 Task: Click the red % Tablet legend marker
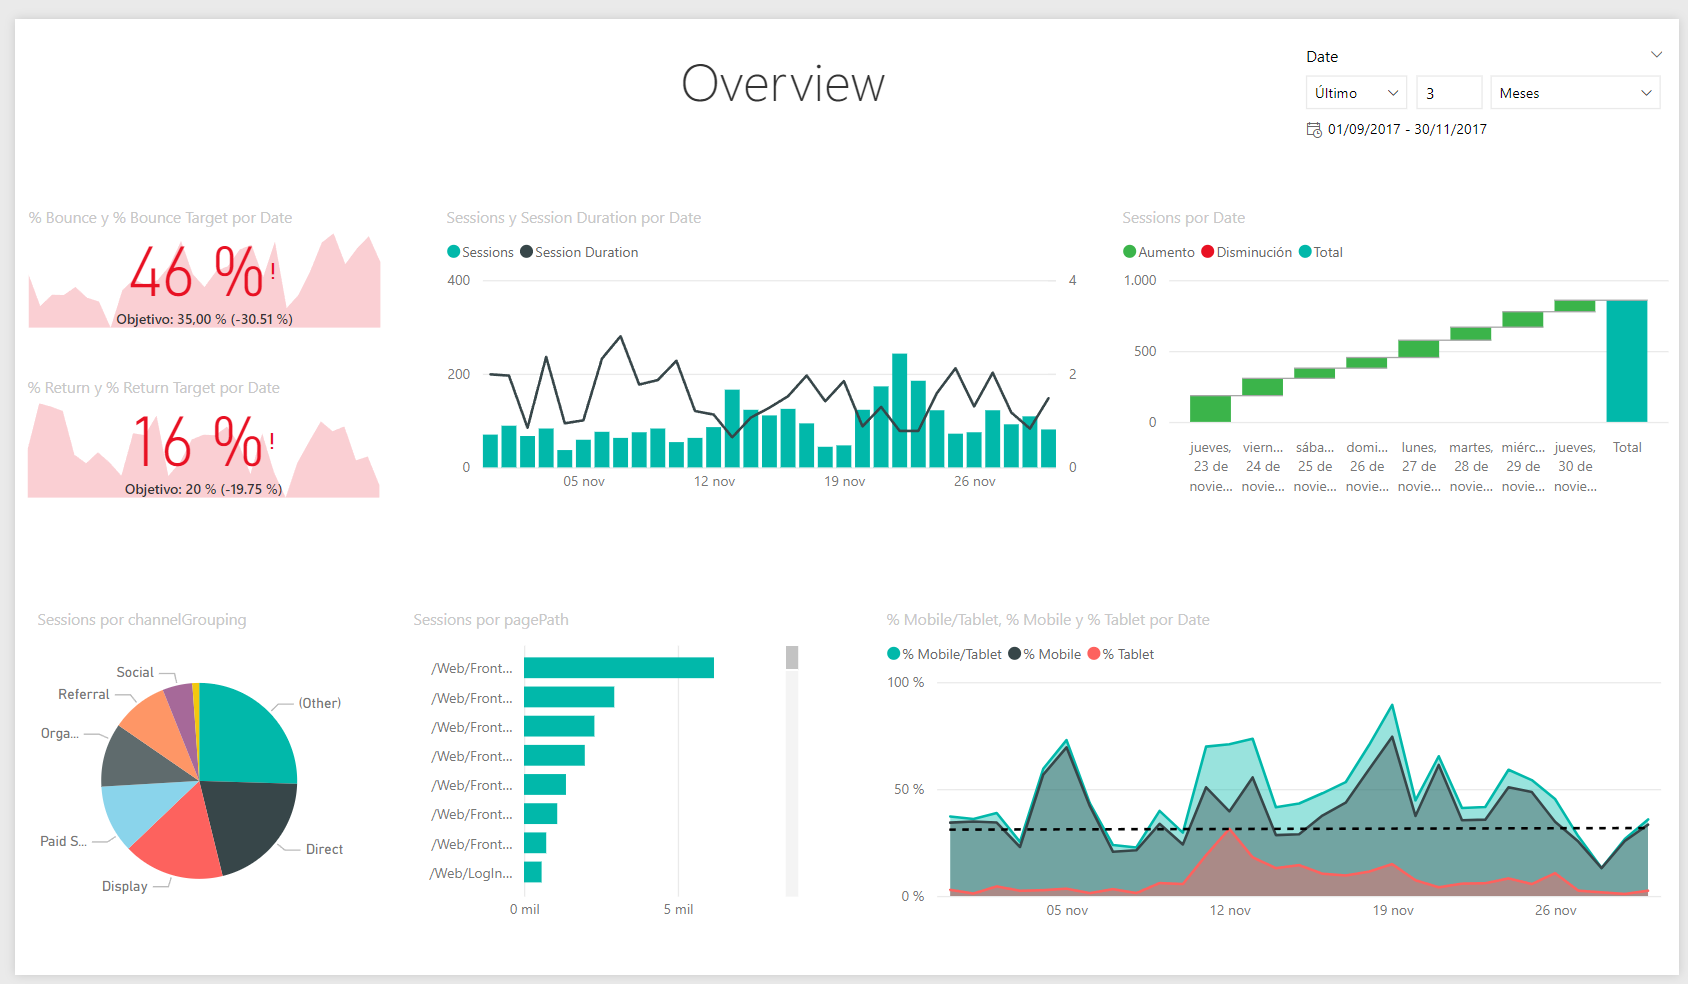coord(1094,654)
